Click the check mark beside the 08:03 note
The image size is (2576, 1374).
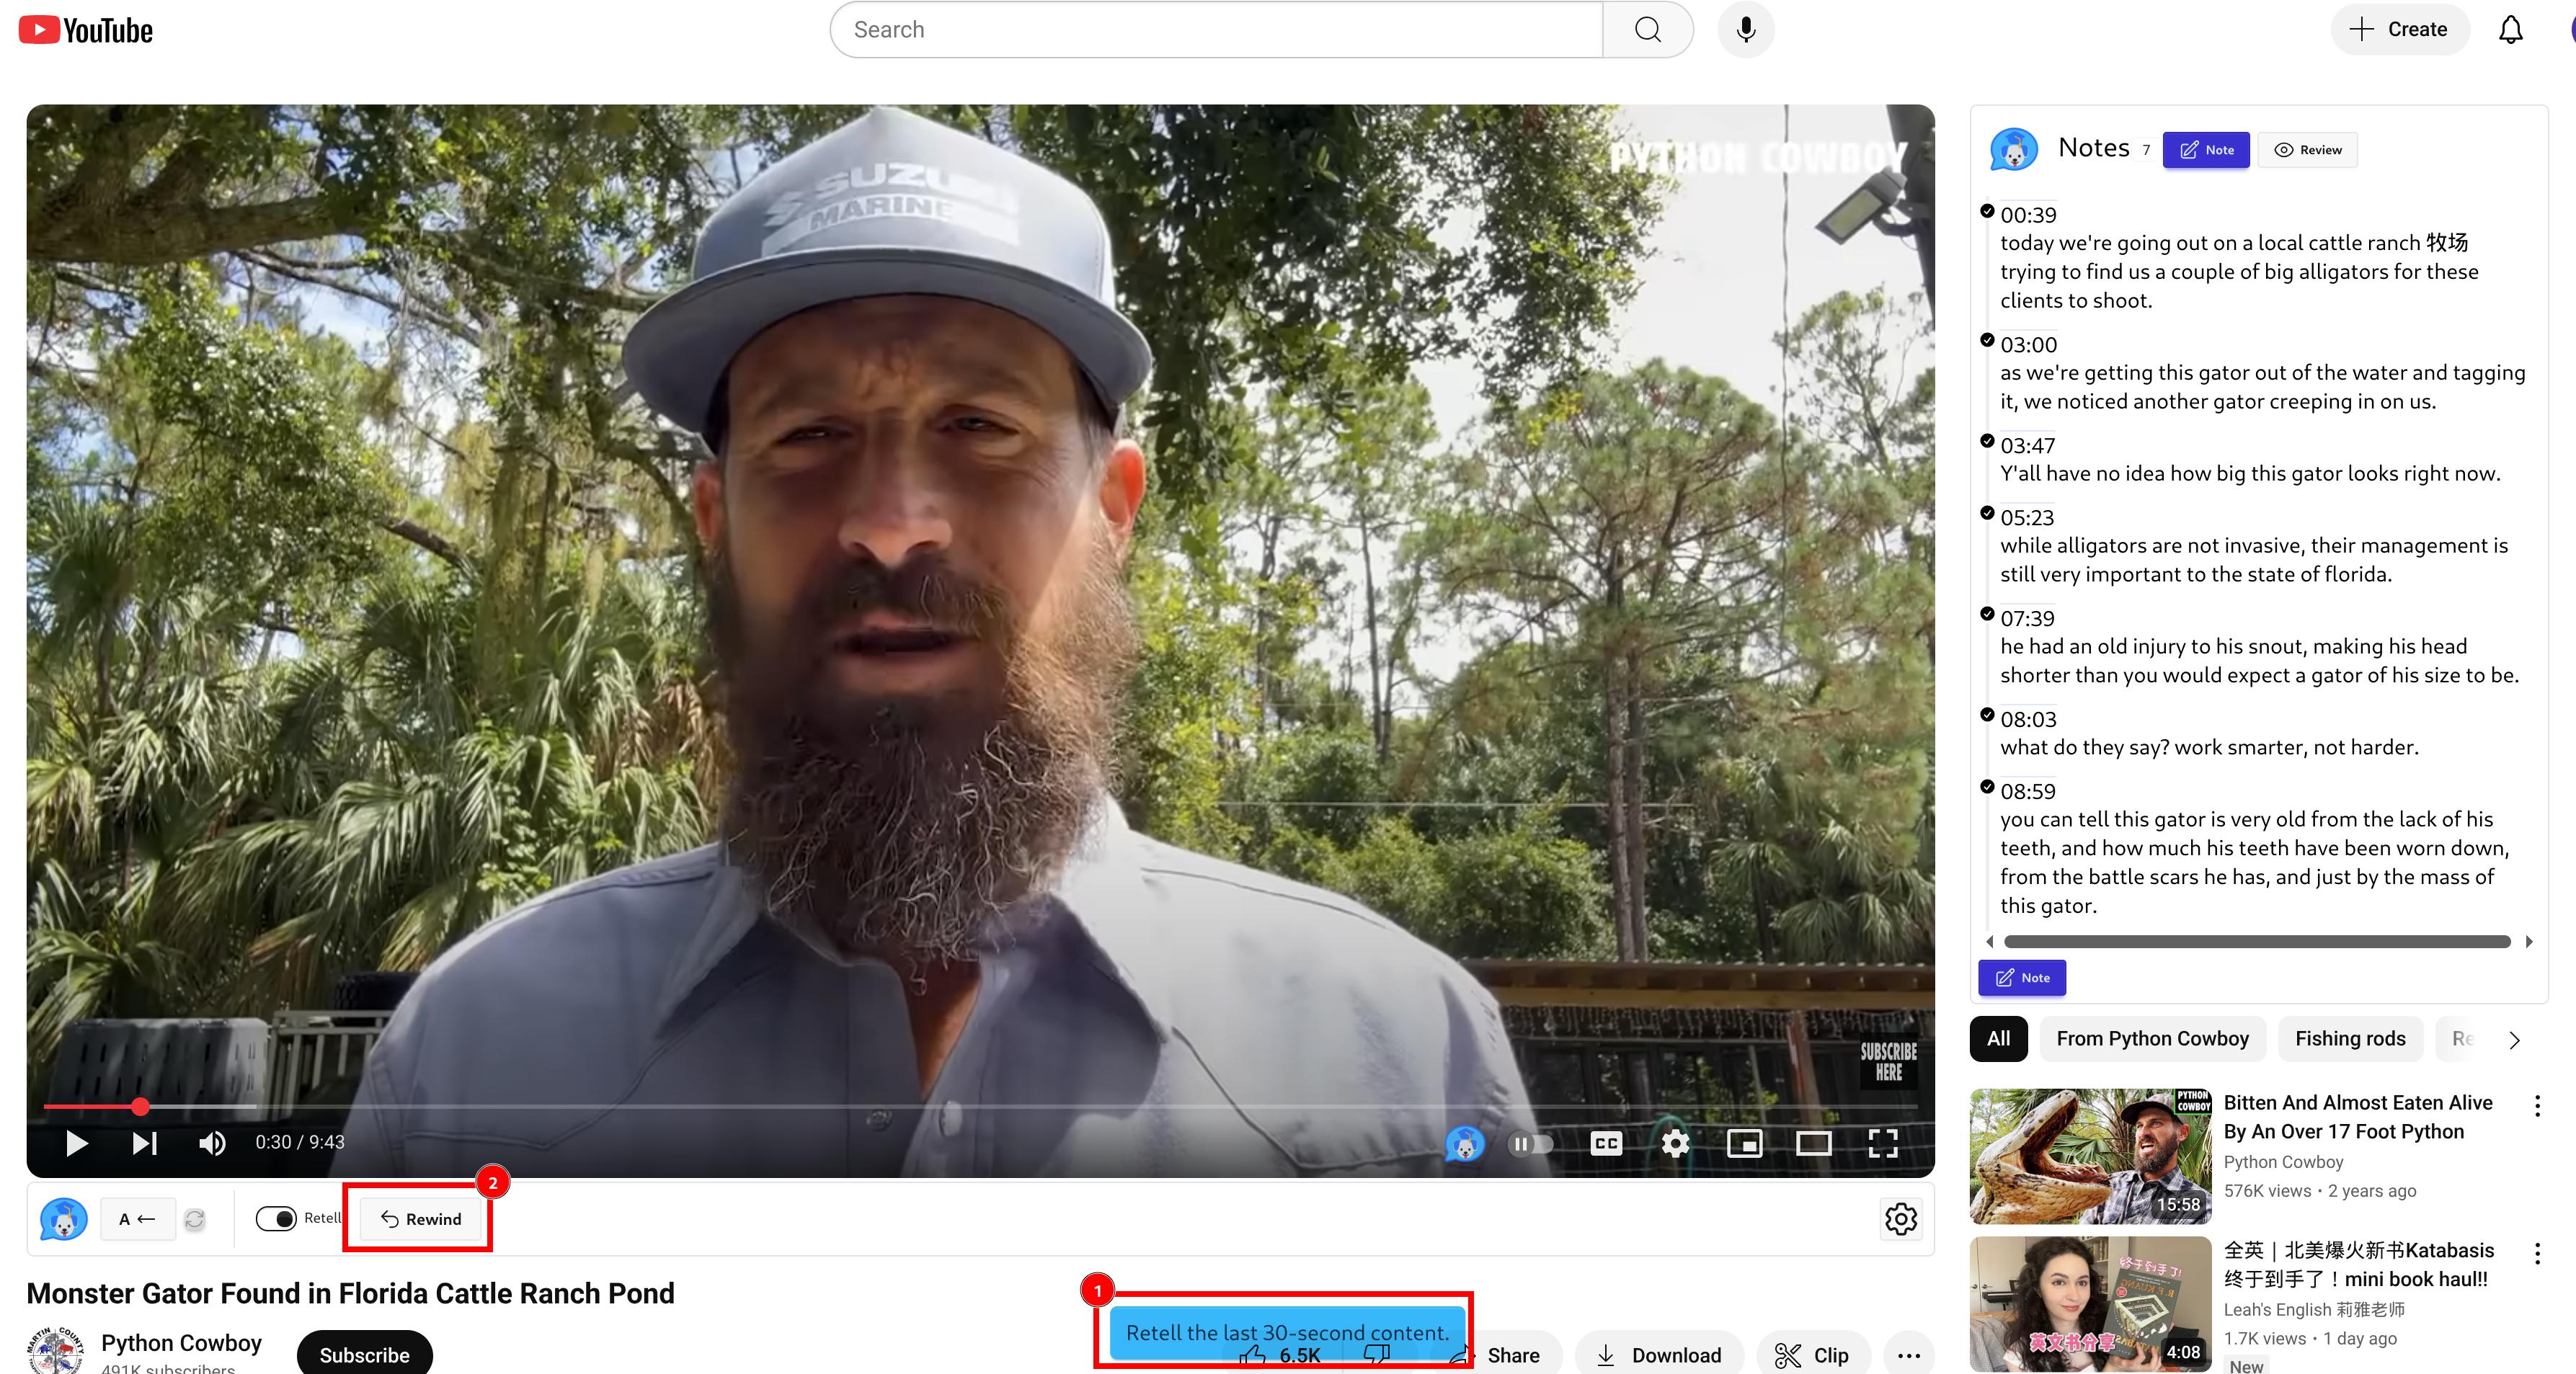pos(1987,715)
